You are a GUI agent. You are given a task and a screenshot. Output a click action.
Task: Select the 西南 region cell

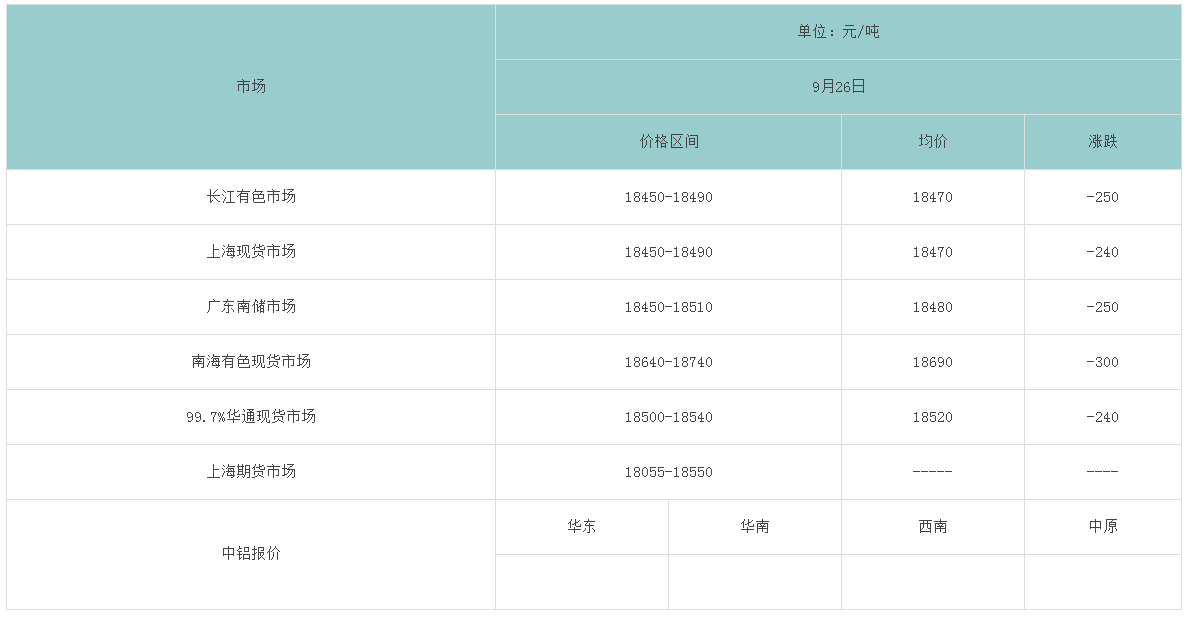(932, 527)
